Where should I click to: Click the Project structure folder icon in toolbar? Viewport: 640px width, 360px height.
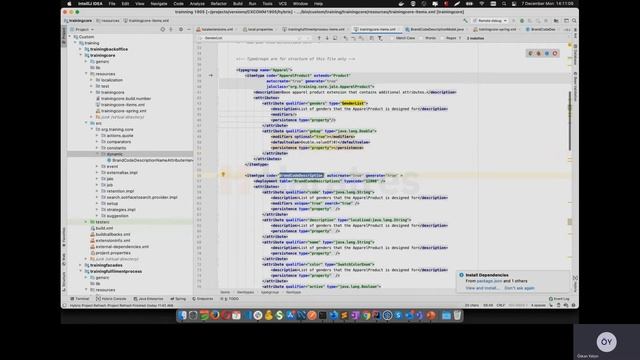point(556,20)
